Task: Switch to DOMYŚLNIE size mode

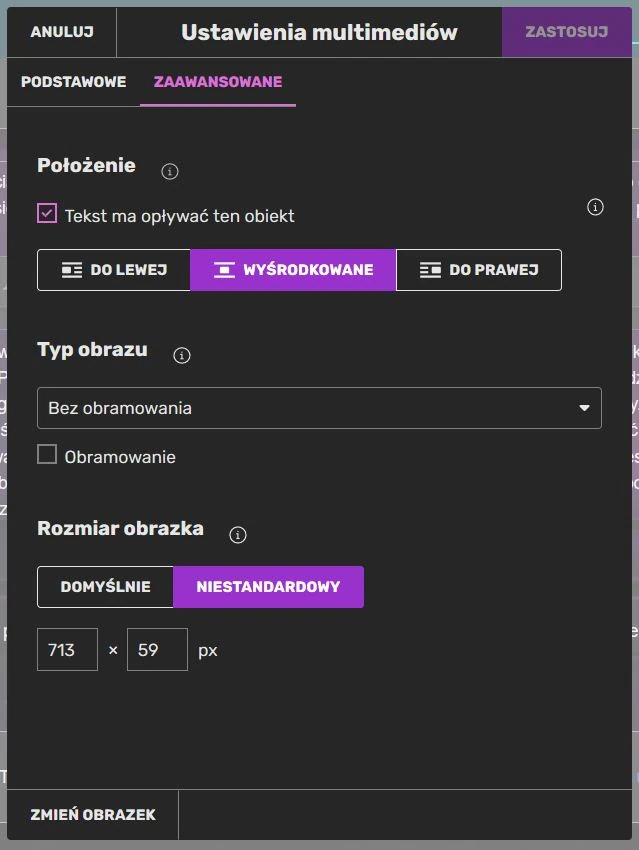Action: (x=104, y=587)
